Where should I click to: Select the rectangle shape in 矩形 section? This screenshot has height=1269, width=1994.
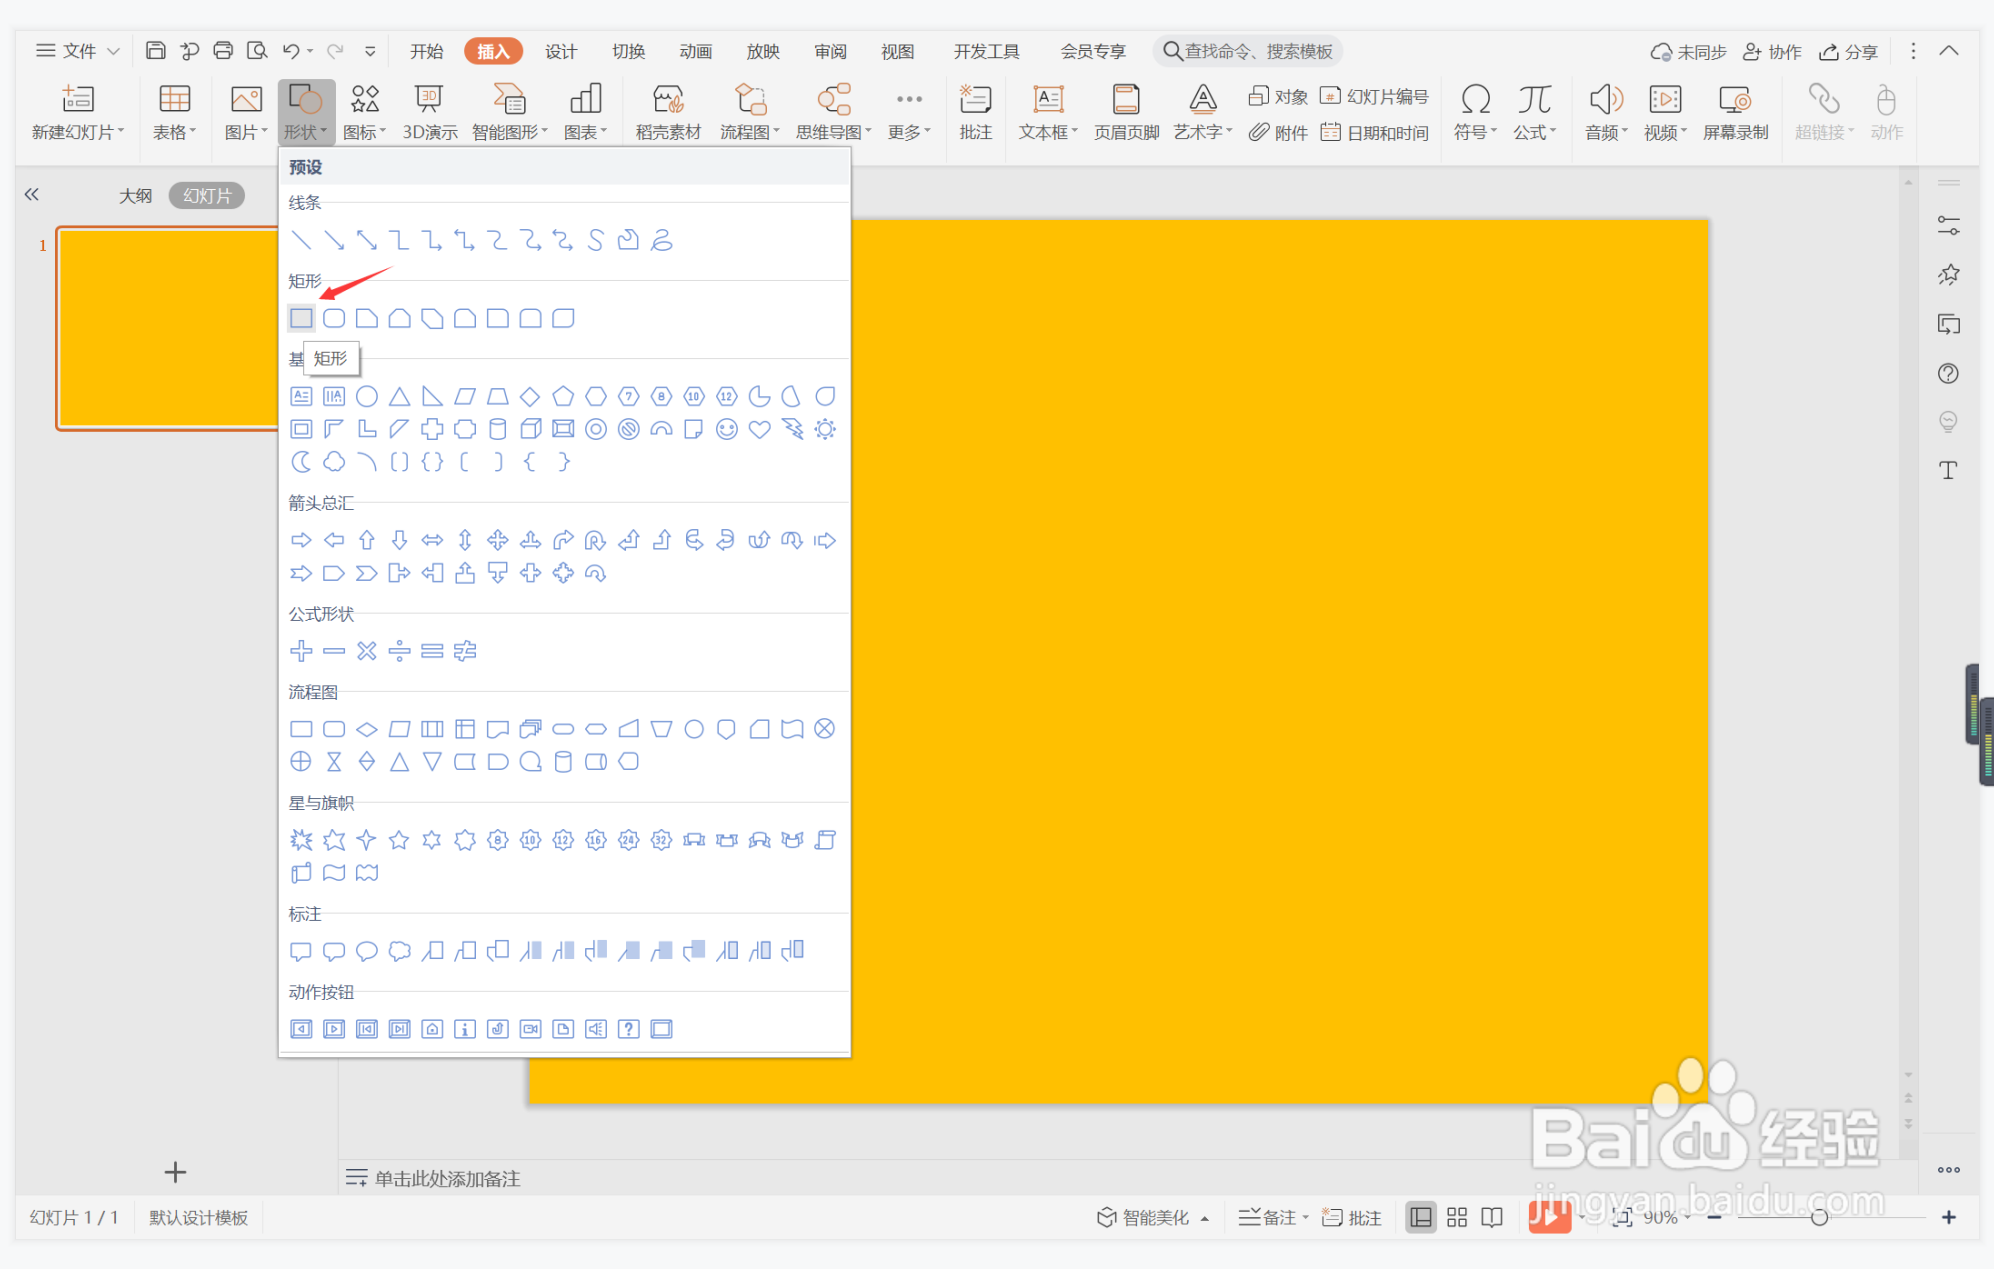(301, 318)
